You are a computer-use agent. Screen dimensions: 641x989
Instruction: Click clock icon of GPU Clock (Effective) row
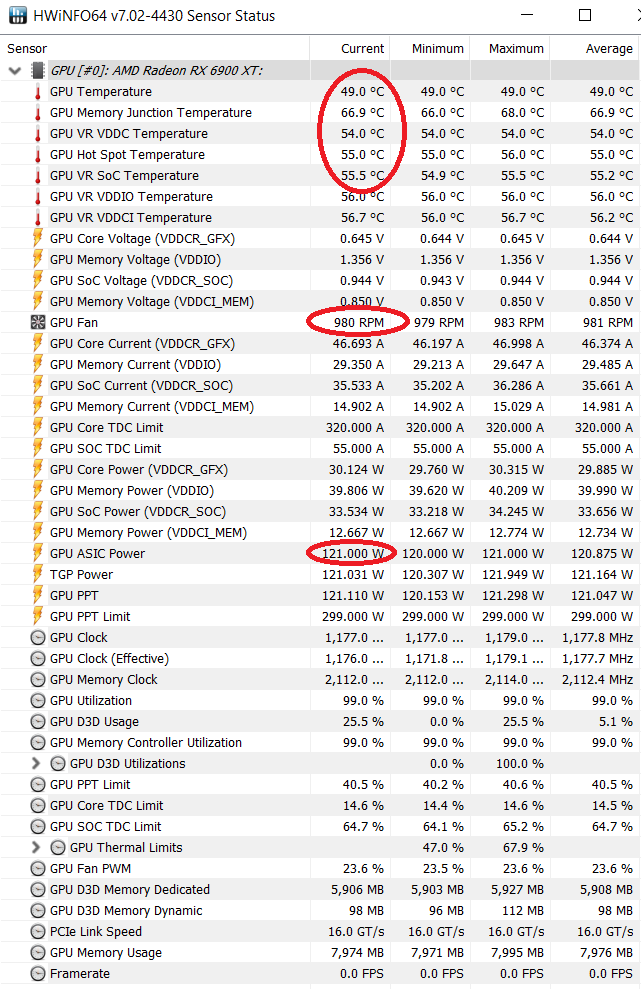click(38, 658)
